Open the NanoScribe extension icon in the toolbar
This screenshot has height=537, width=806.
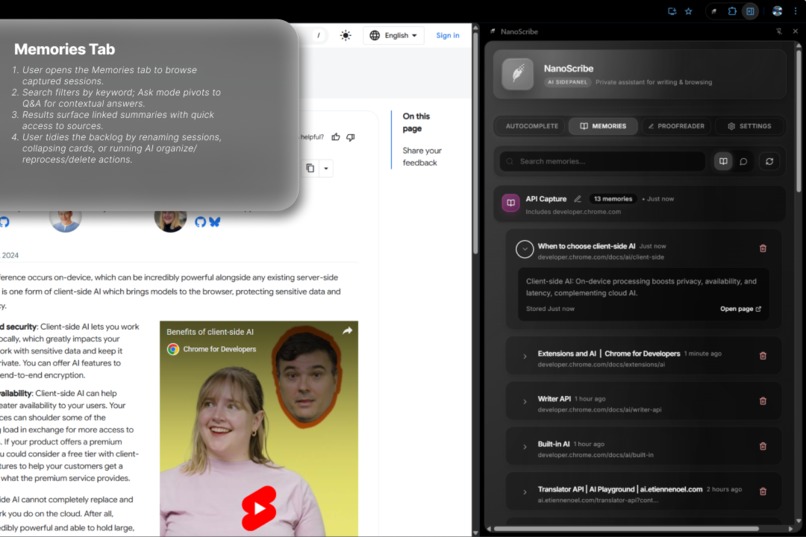pyautogui.click(x=714, y=11)
